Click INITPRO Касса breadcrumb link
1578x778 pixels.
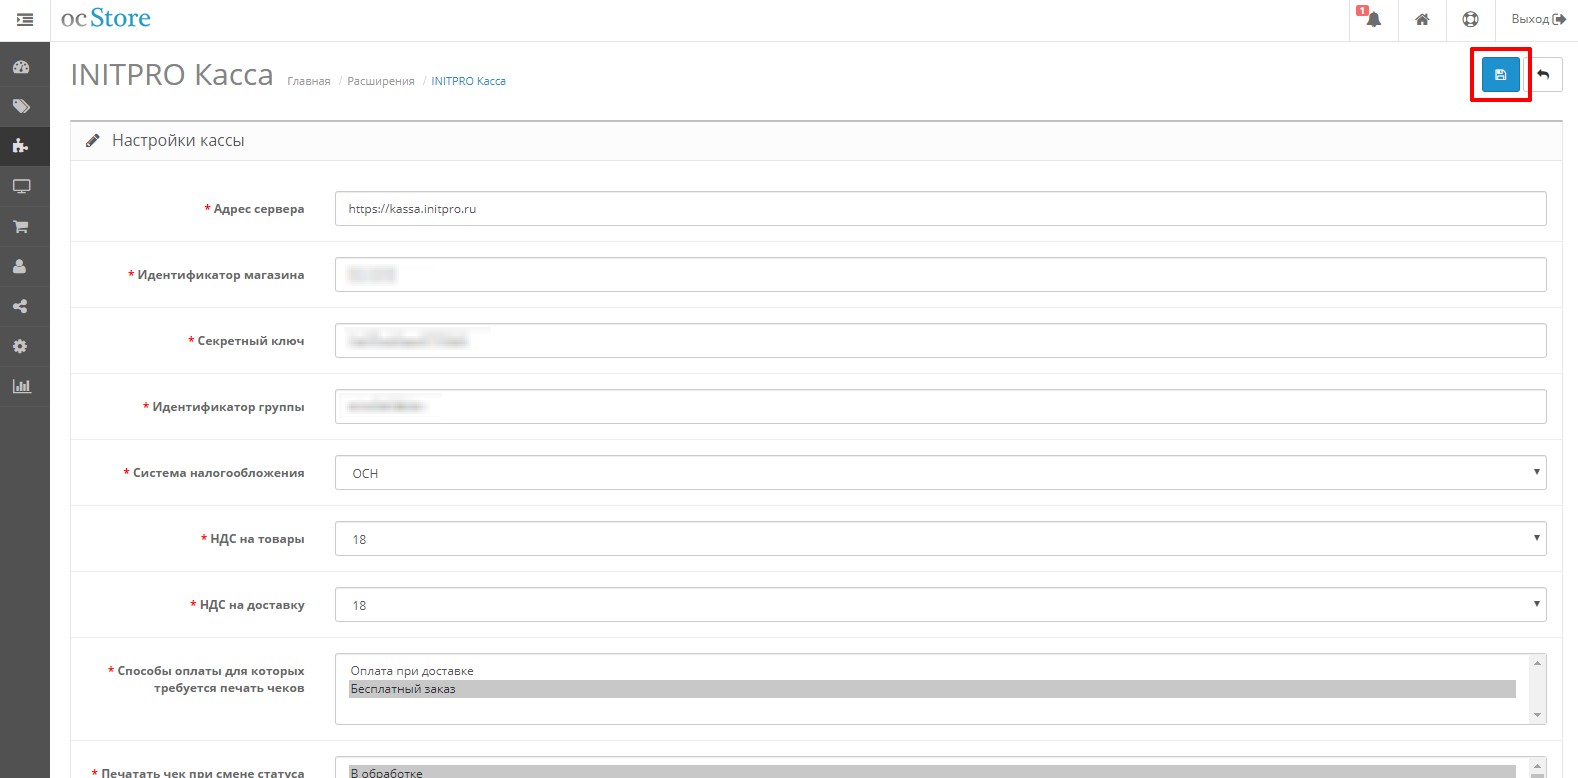tap(468, 81)
